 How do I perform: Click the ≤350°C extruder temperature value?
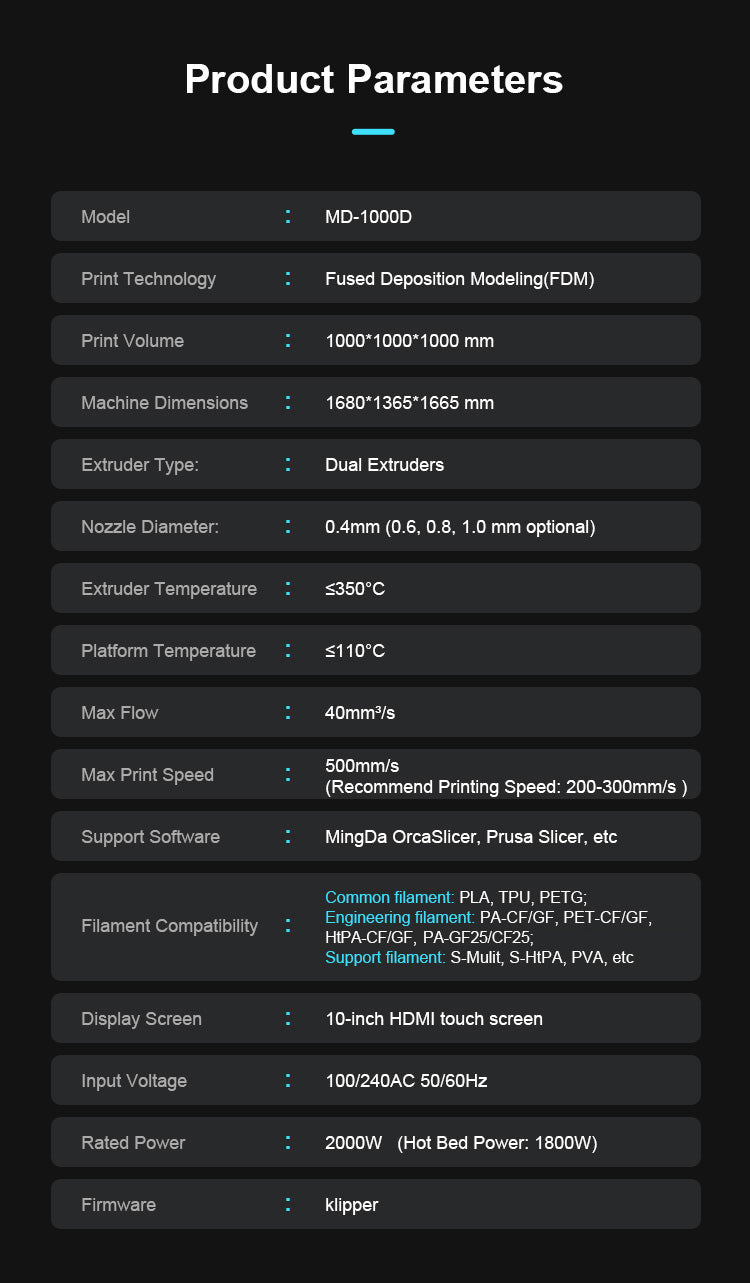[x=355, y=589]
